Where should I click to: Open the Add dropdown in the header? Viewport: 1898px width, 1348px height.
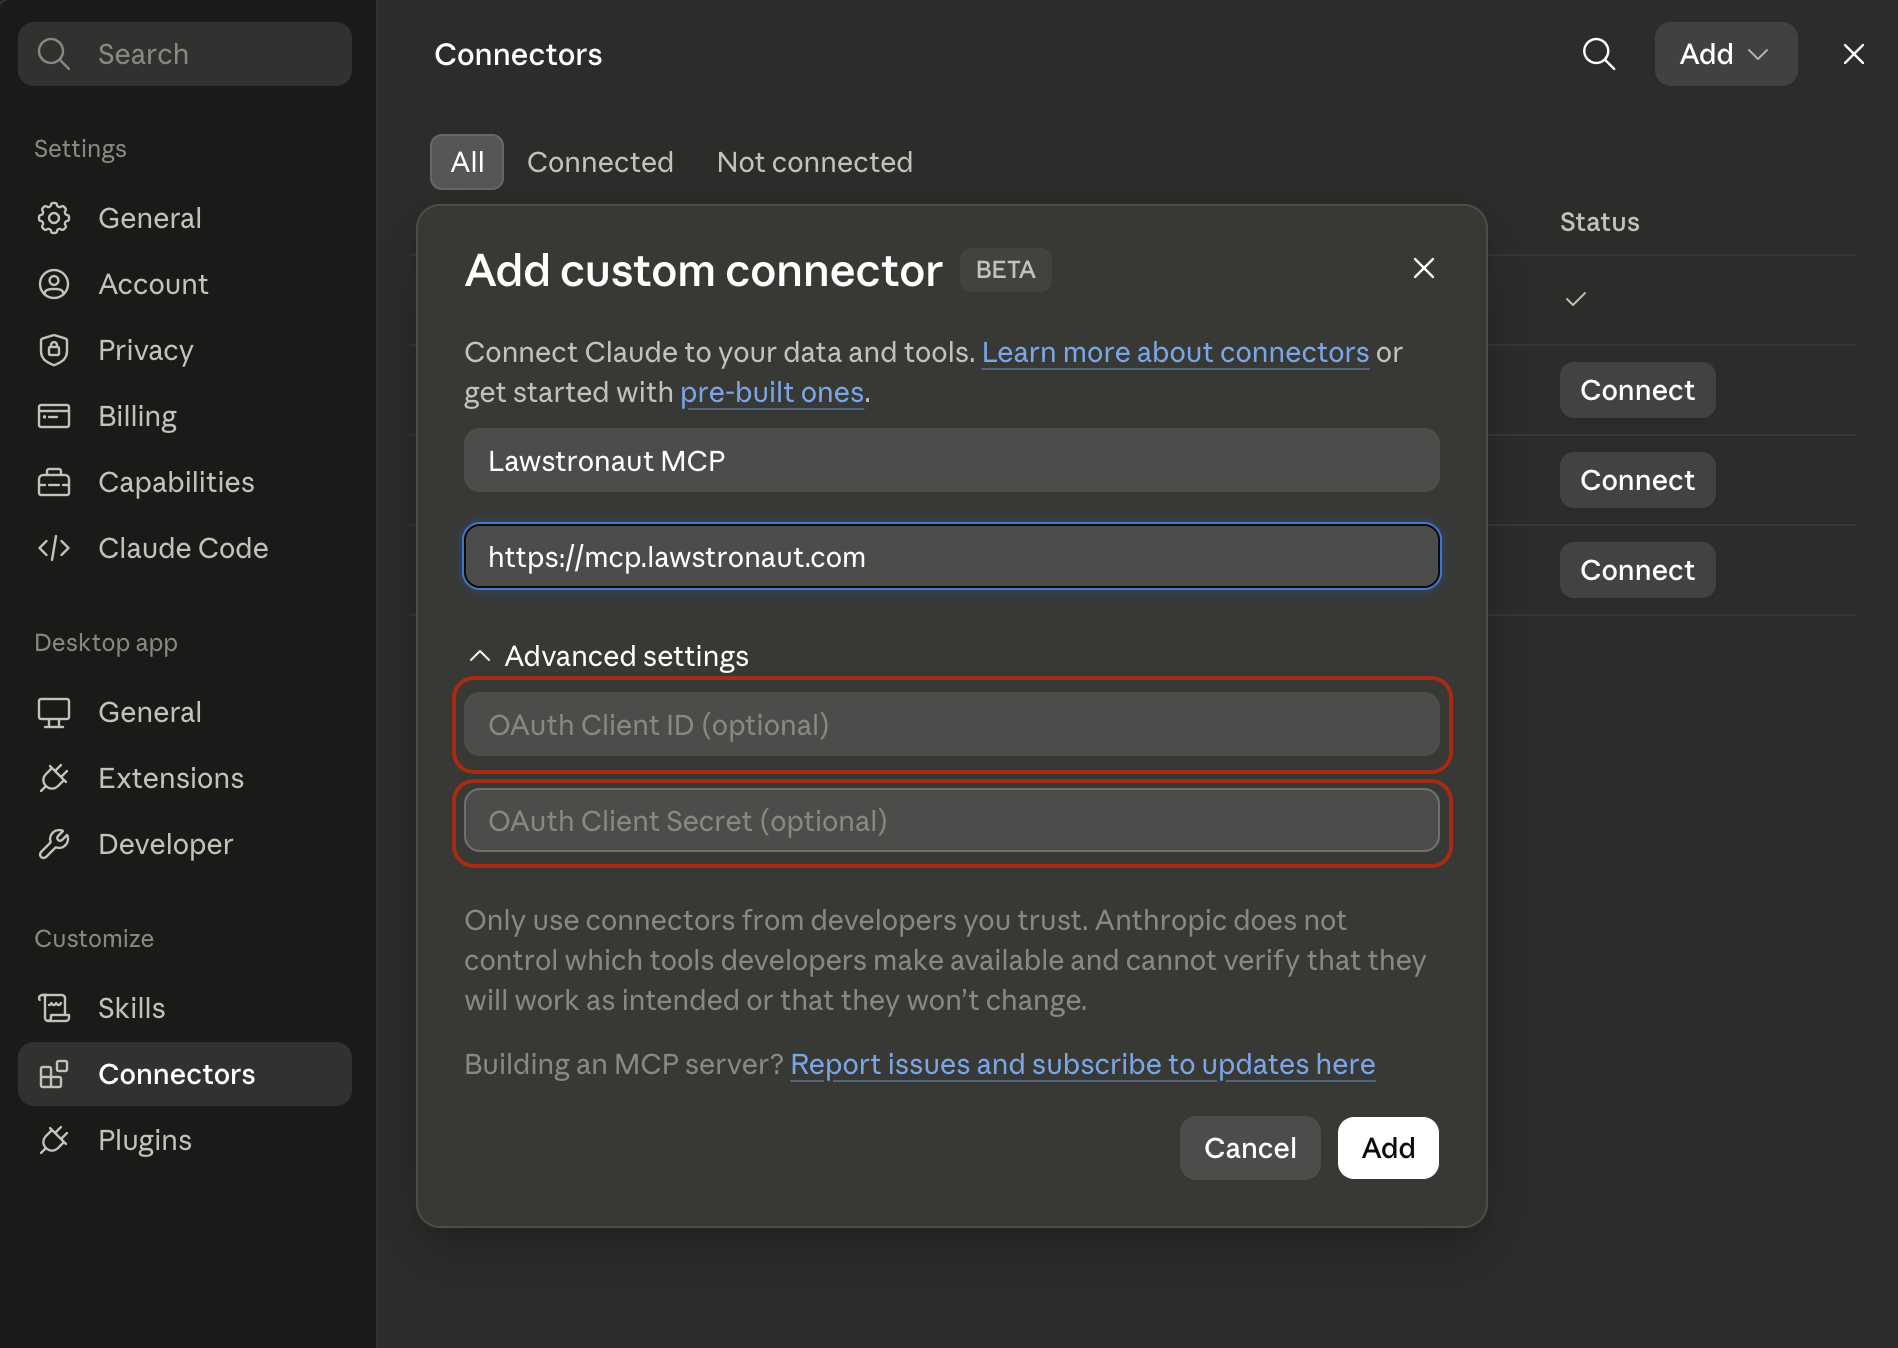(x=1725, y=54)
